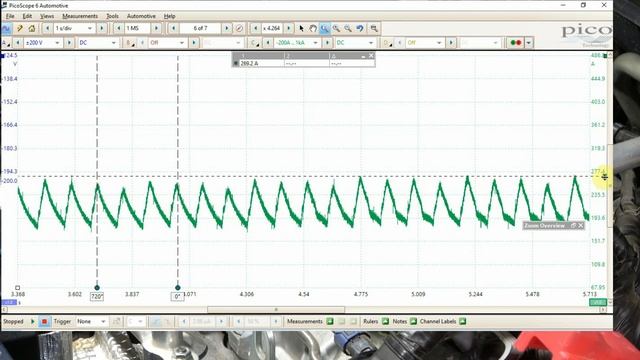Step Channel A range down
Viewport: 640px width, 360px height.
coord(18,43)
